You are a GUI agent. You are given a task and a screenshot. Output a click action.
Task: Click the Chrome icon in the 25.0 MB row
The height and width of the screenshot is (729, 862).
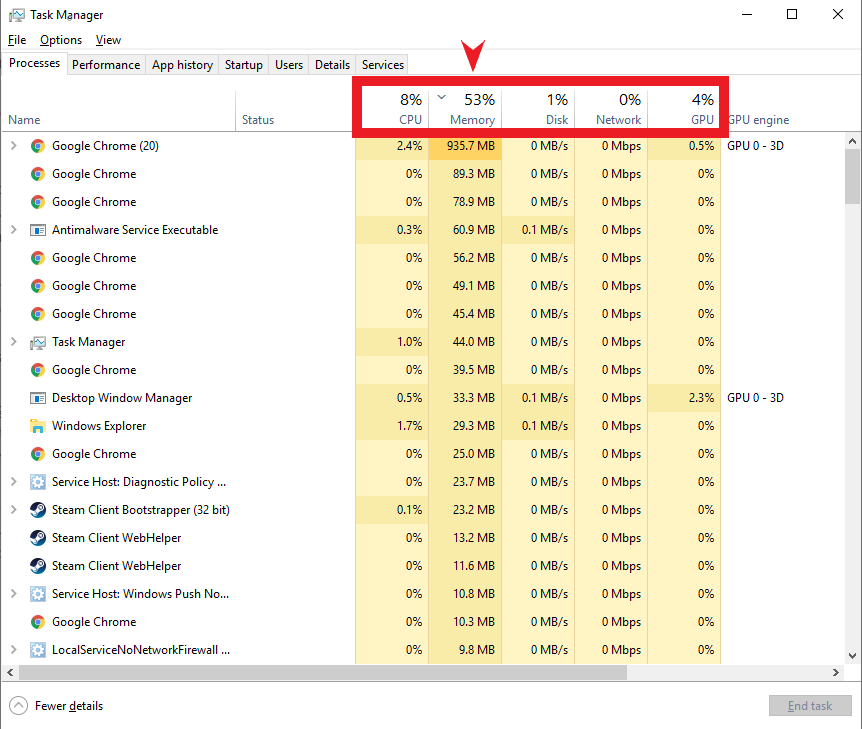37,454
